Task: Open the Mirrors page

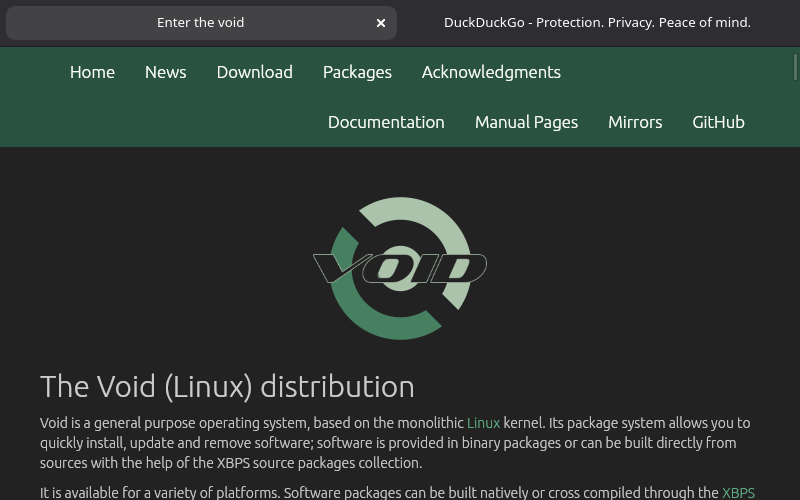Action: click(x=635, y=122)
